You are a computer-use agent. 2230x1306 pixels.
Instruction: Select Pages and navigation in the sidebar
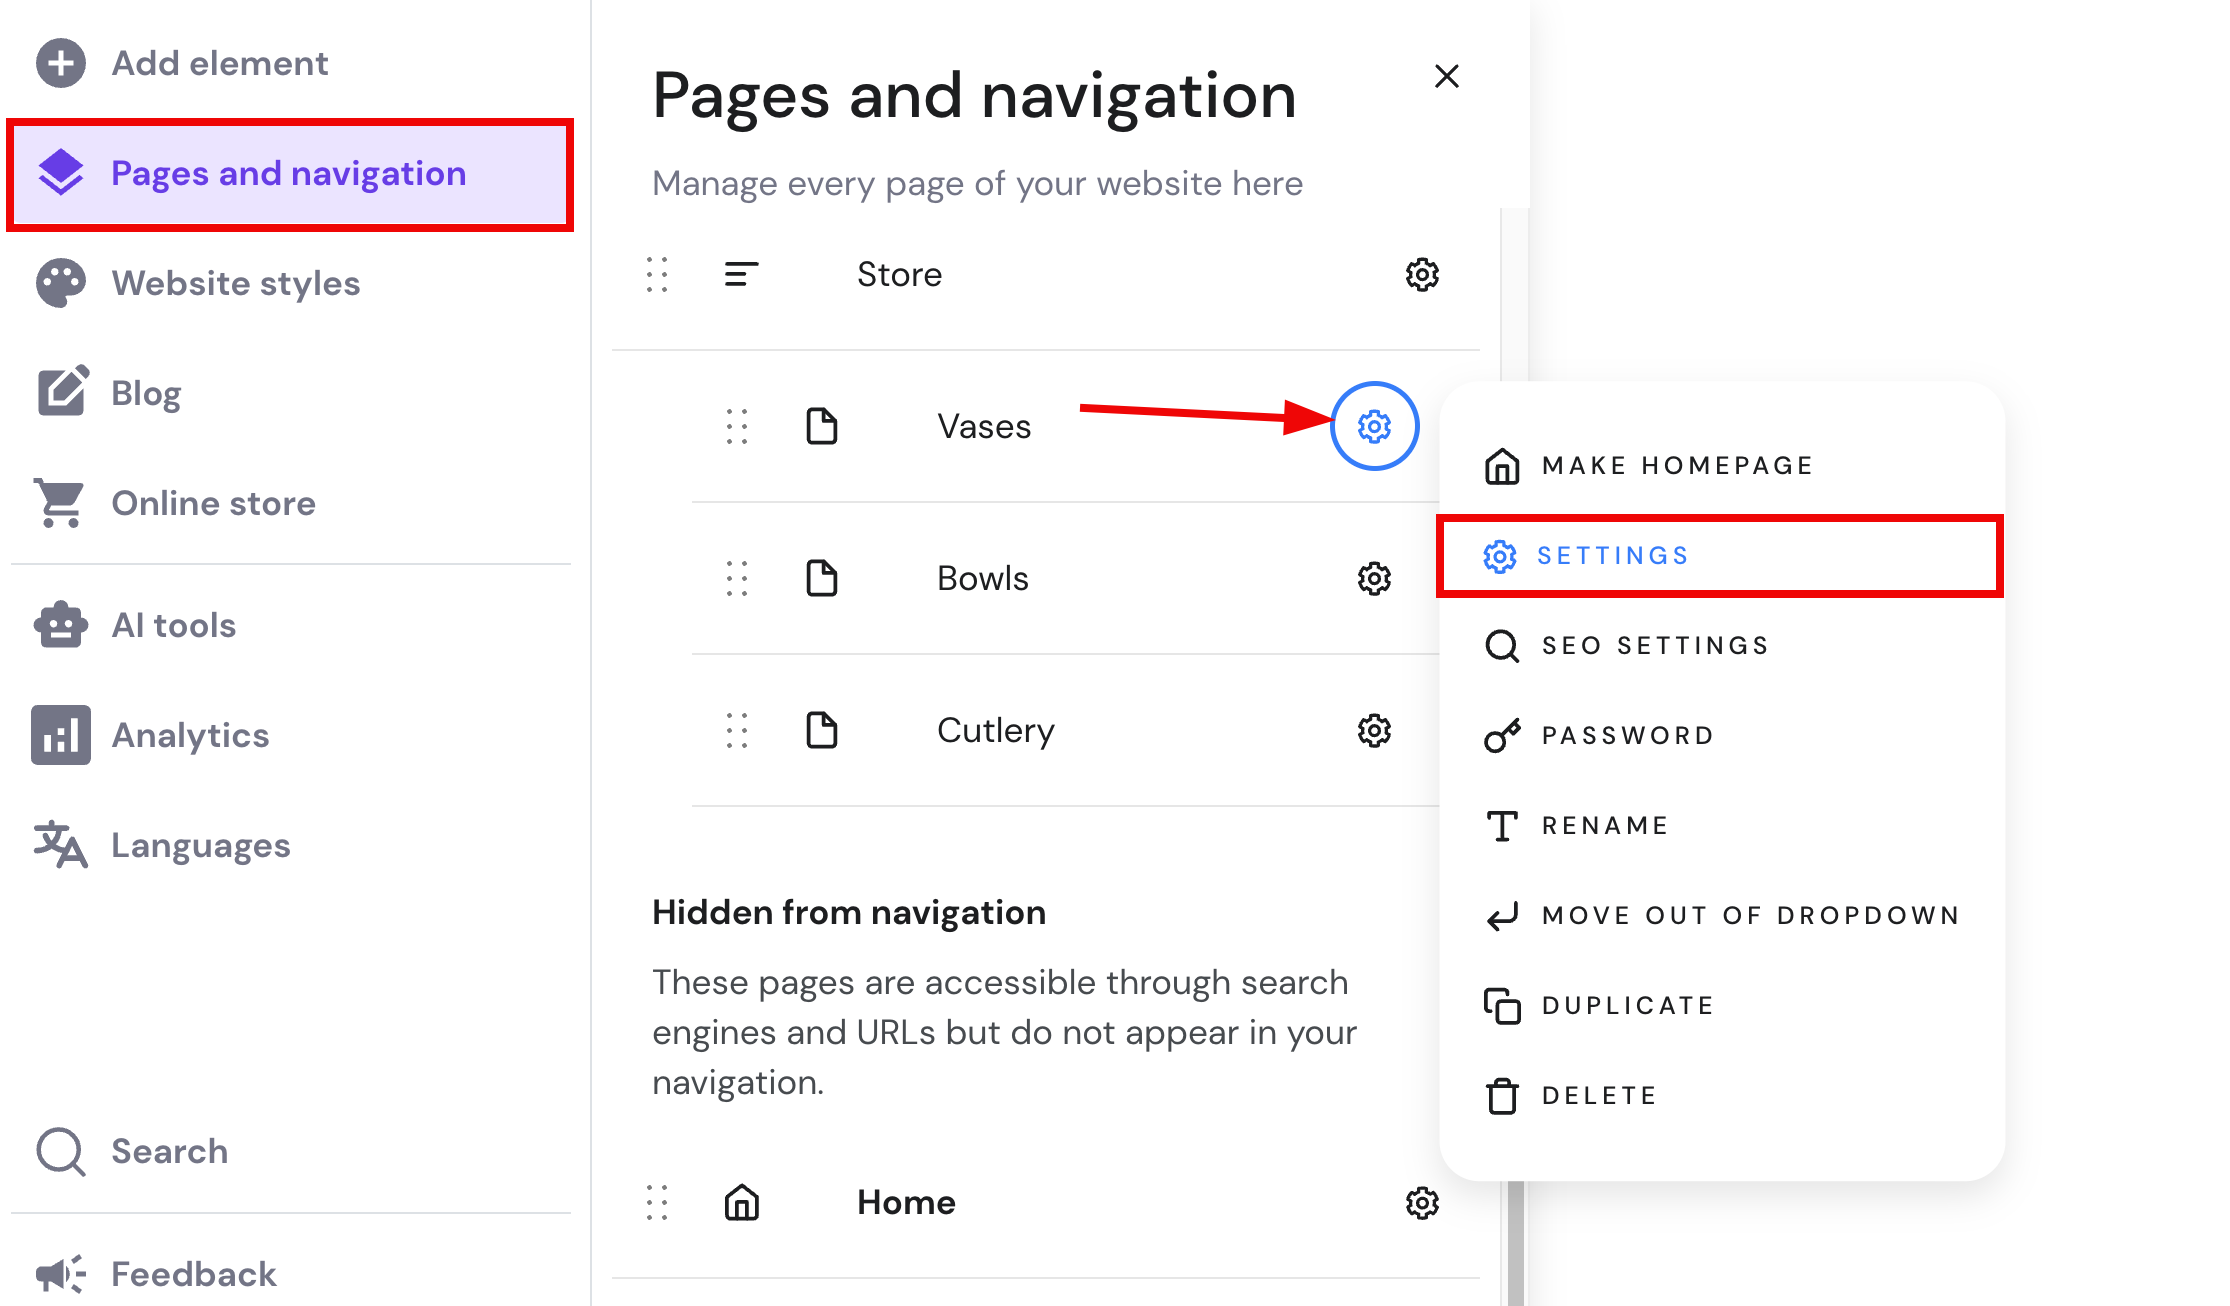(x=288, y=173)
